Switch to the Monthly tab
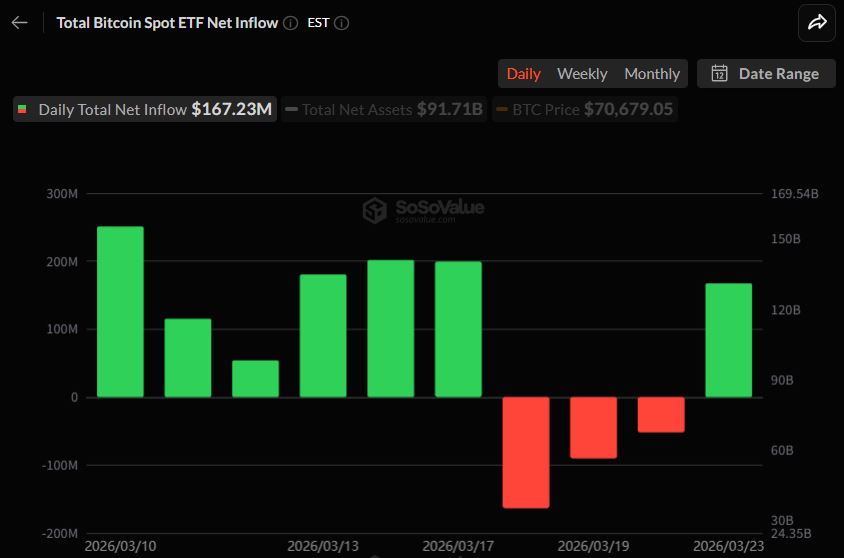The width and height of the screenshot is (844, 558). point(652,73)
